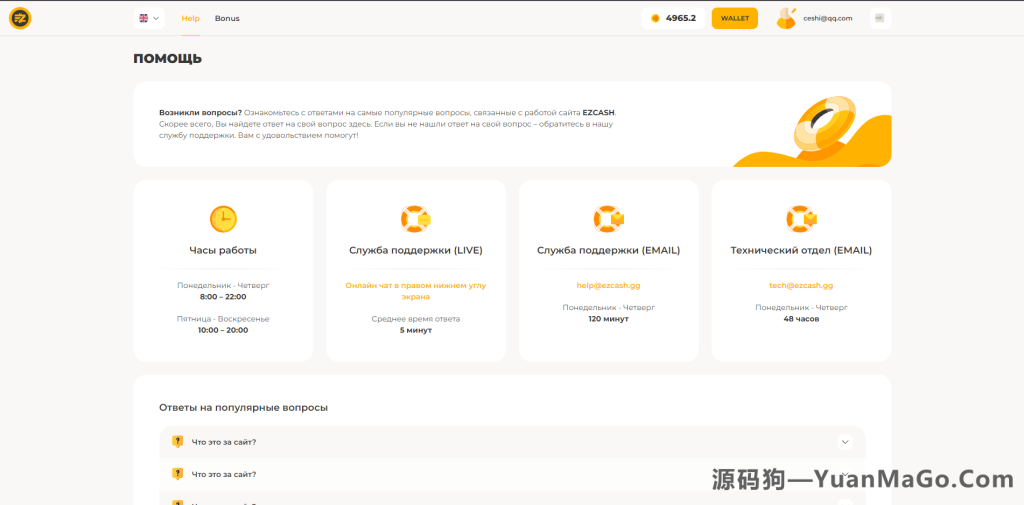Image resolution: width=1024 pixels, height=505 pixels.
Task: Click the 'Служба поддержки (LIVE)' heading
Action: [x=416, y=250]
